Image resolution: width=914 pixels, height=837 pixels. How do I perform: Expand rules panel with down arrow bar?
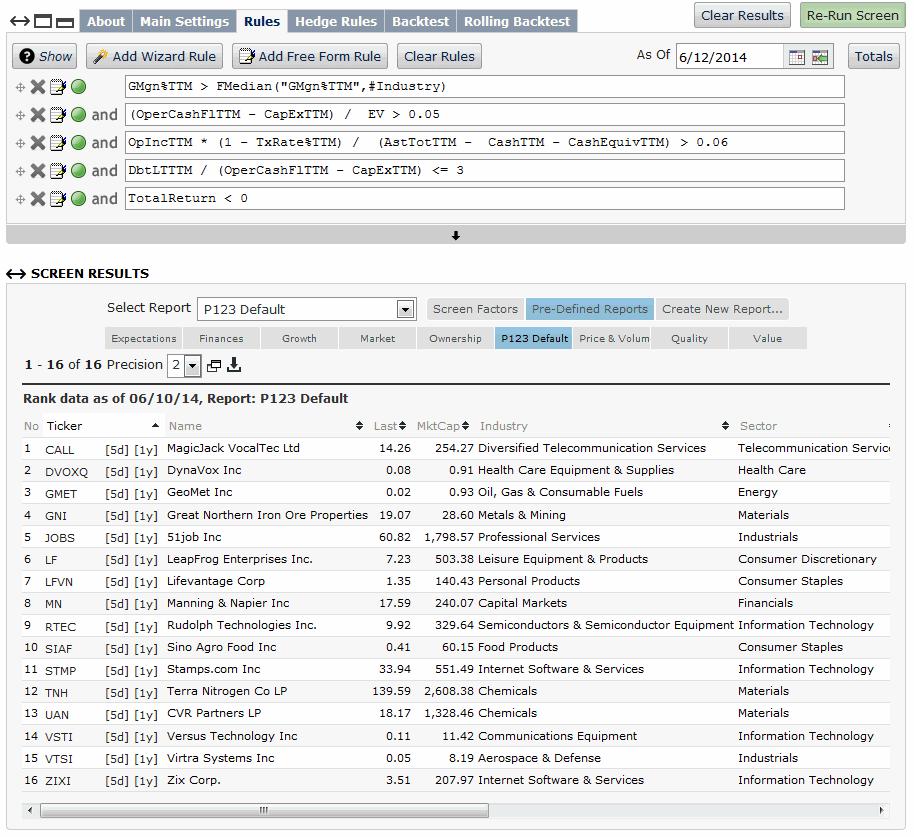coord(455,235)
